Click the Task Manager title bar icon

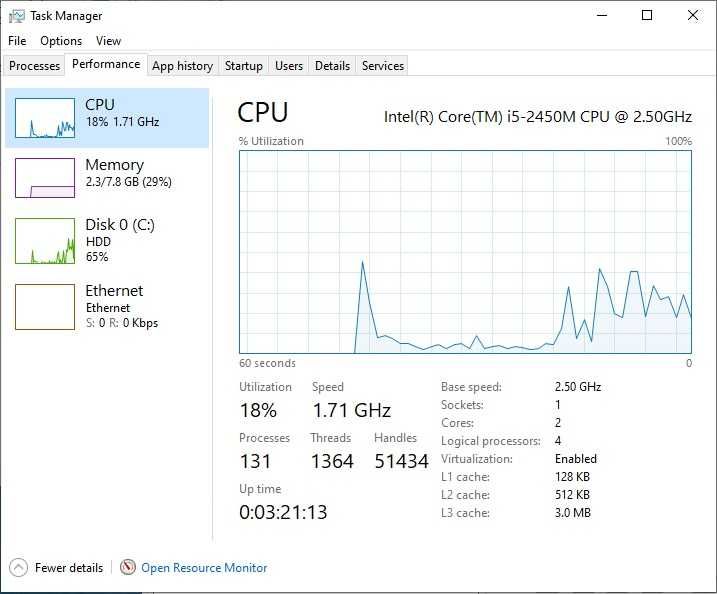[x=17, y=16]
